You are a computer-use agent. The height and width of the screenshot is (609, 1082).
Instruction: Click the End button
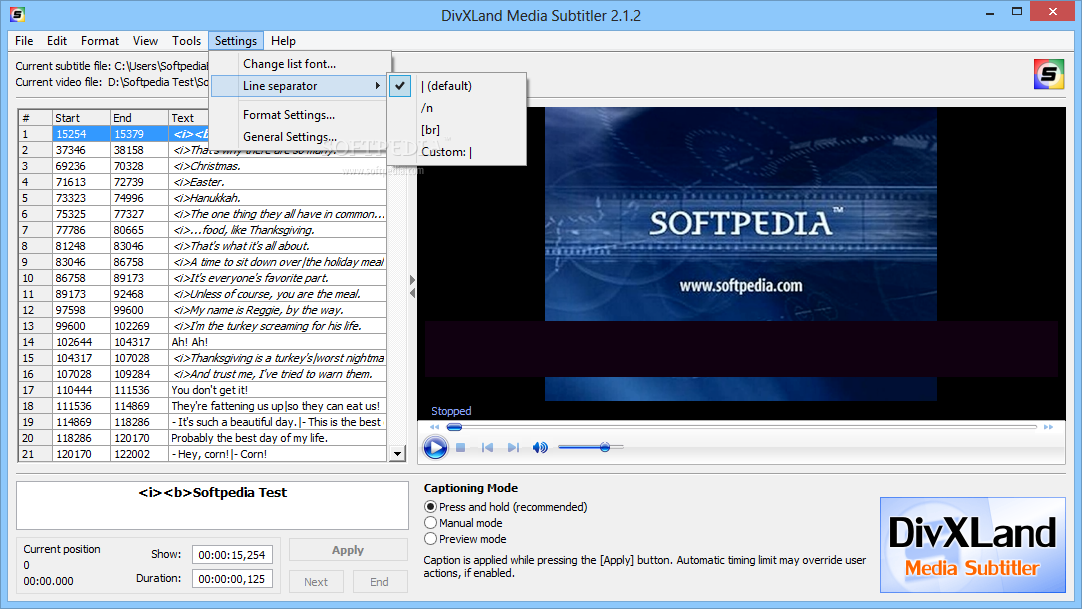tap(380, 582)
